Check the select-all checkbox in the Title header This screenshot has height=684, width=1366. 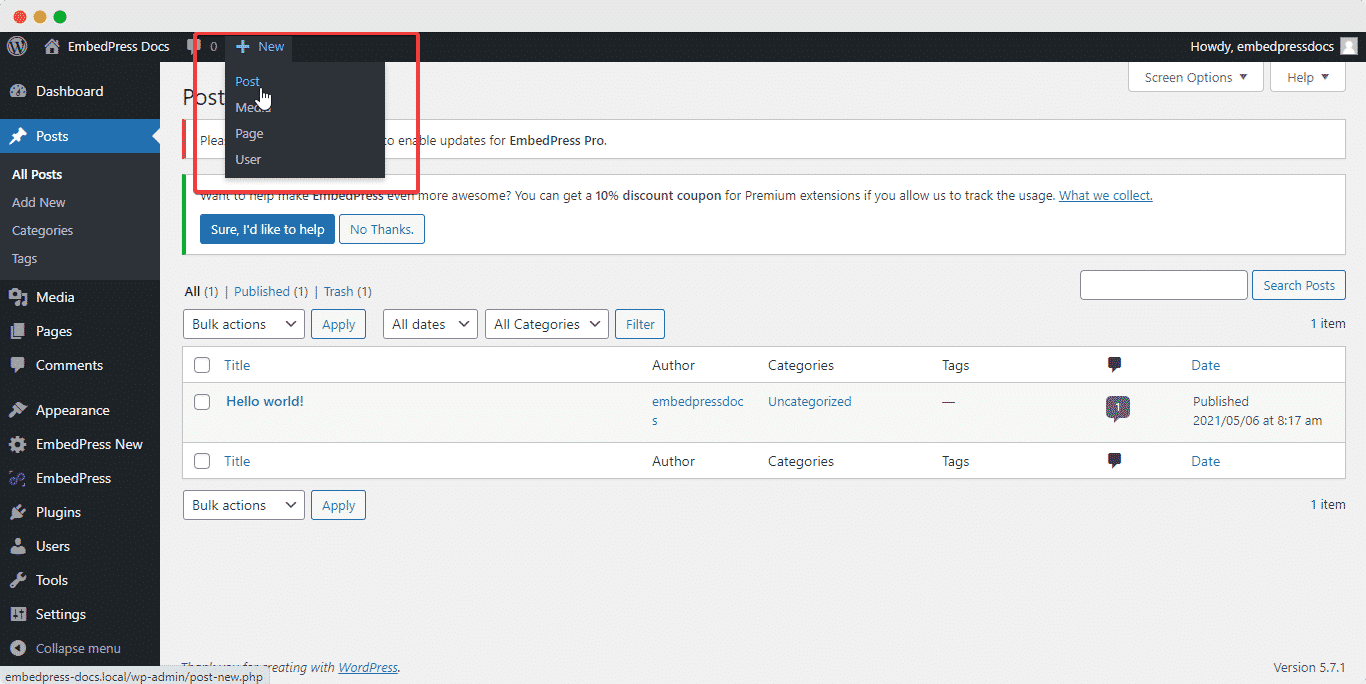pos(202,364)
